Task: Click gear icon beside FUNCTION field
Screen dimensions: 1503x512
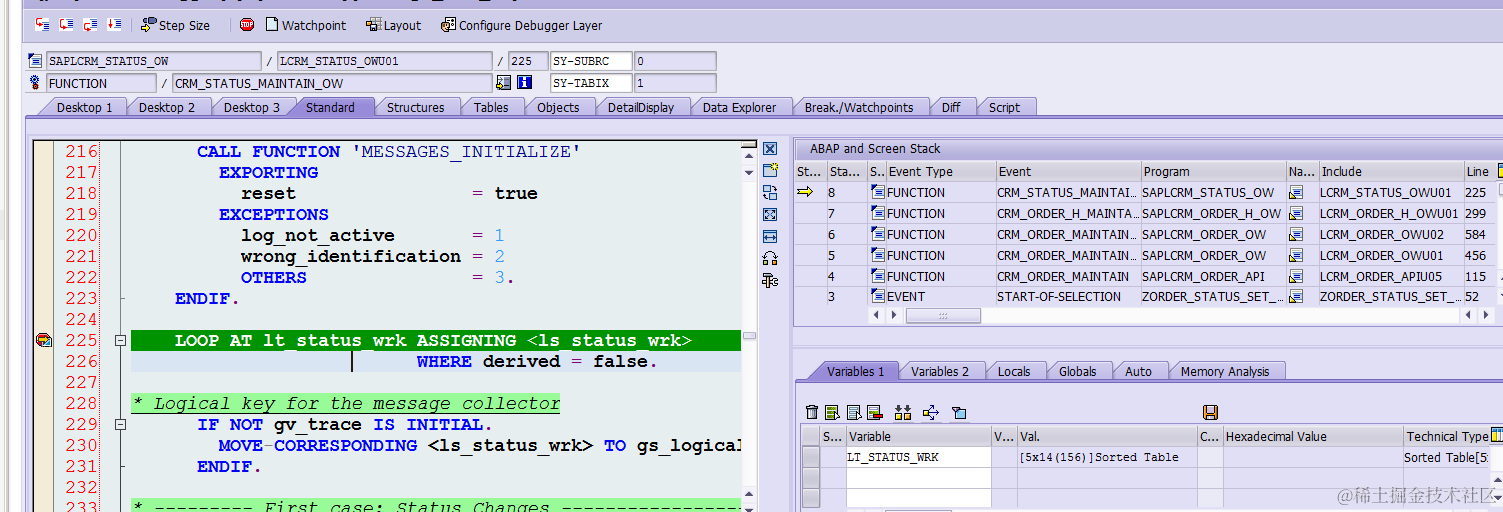Action: [x=35, y=83]
